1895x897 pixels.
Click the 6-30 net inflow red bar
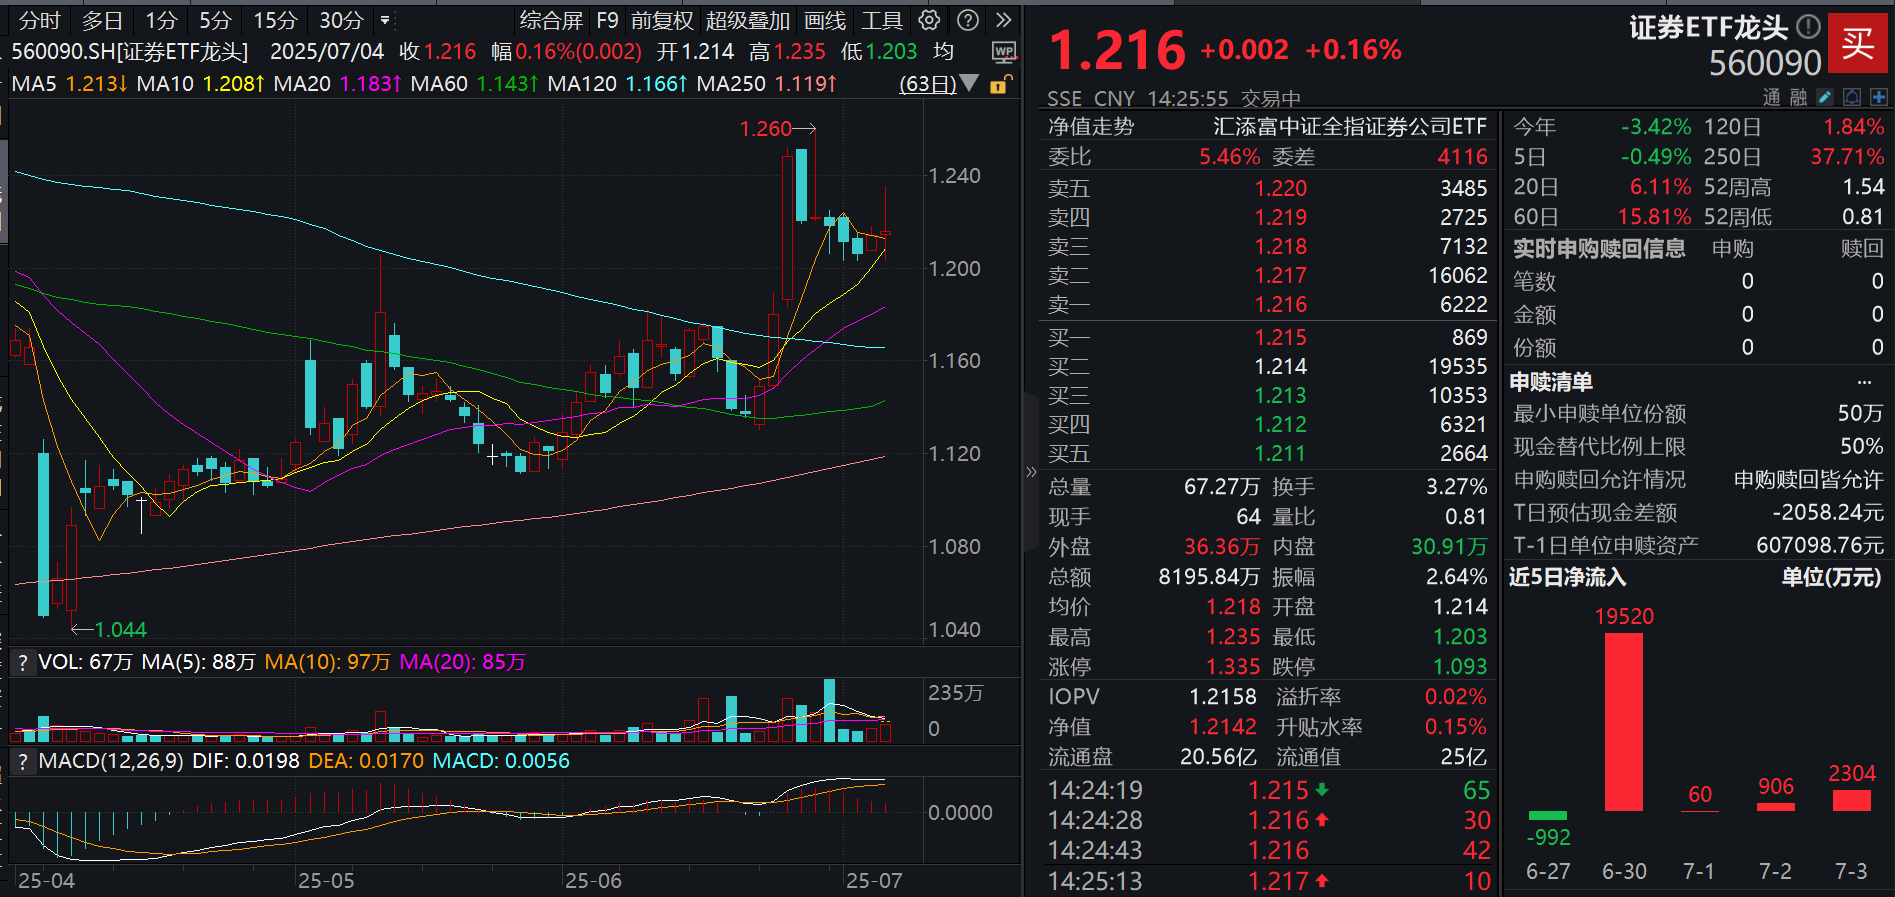[1623, 721]
